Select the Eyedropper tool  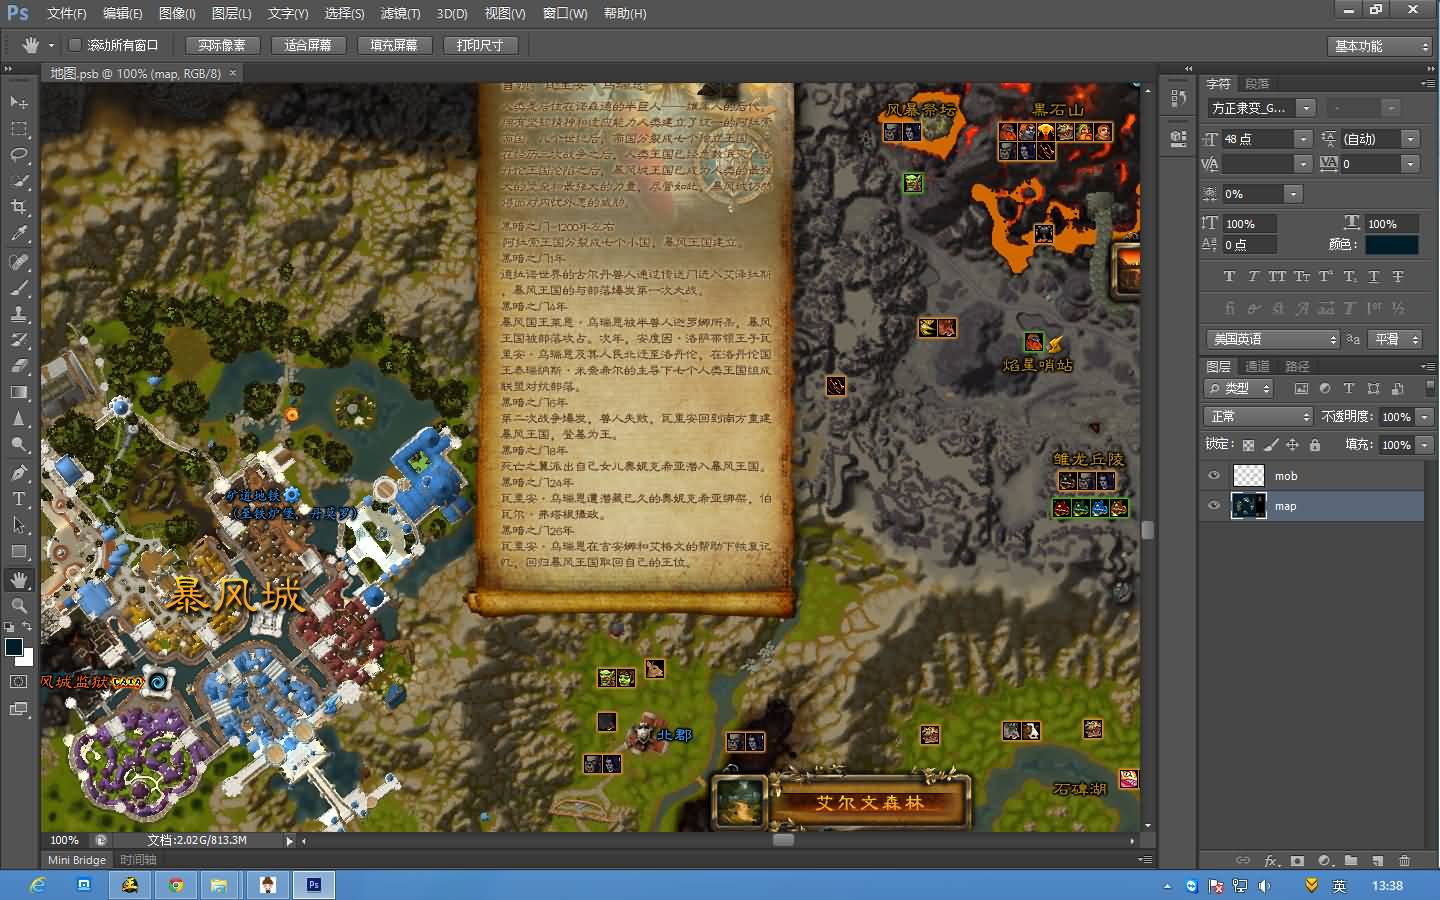pos(19,234)
